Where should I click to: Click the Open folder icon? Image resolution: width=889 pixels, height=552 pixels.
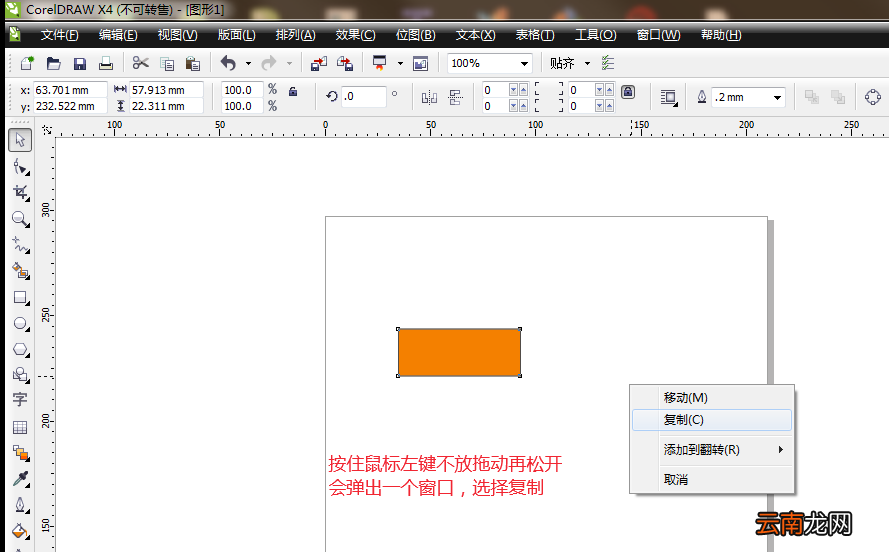coord(53,63)
